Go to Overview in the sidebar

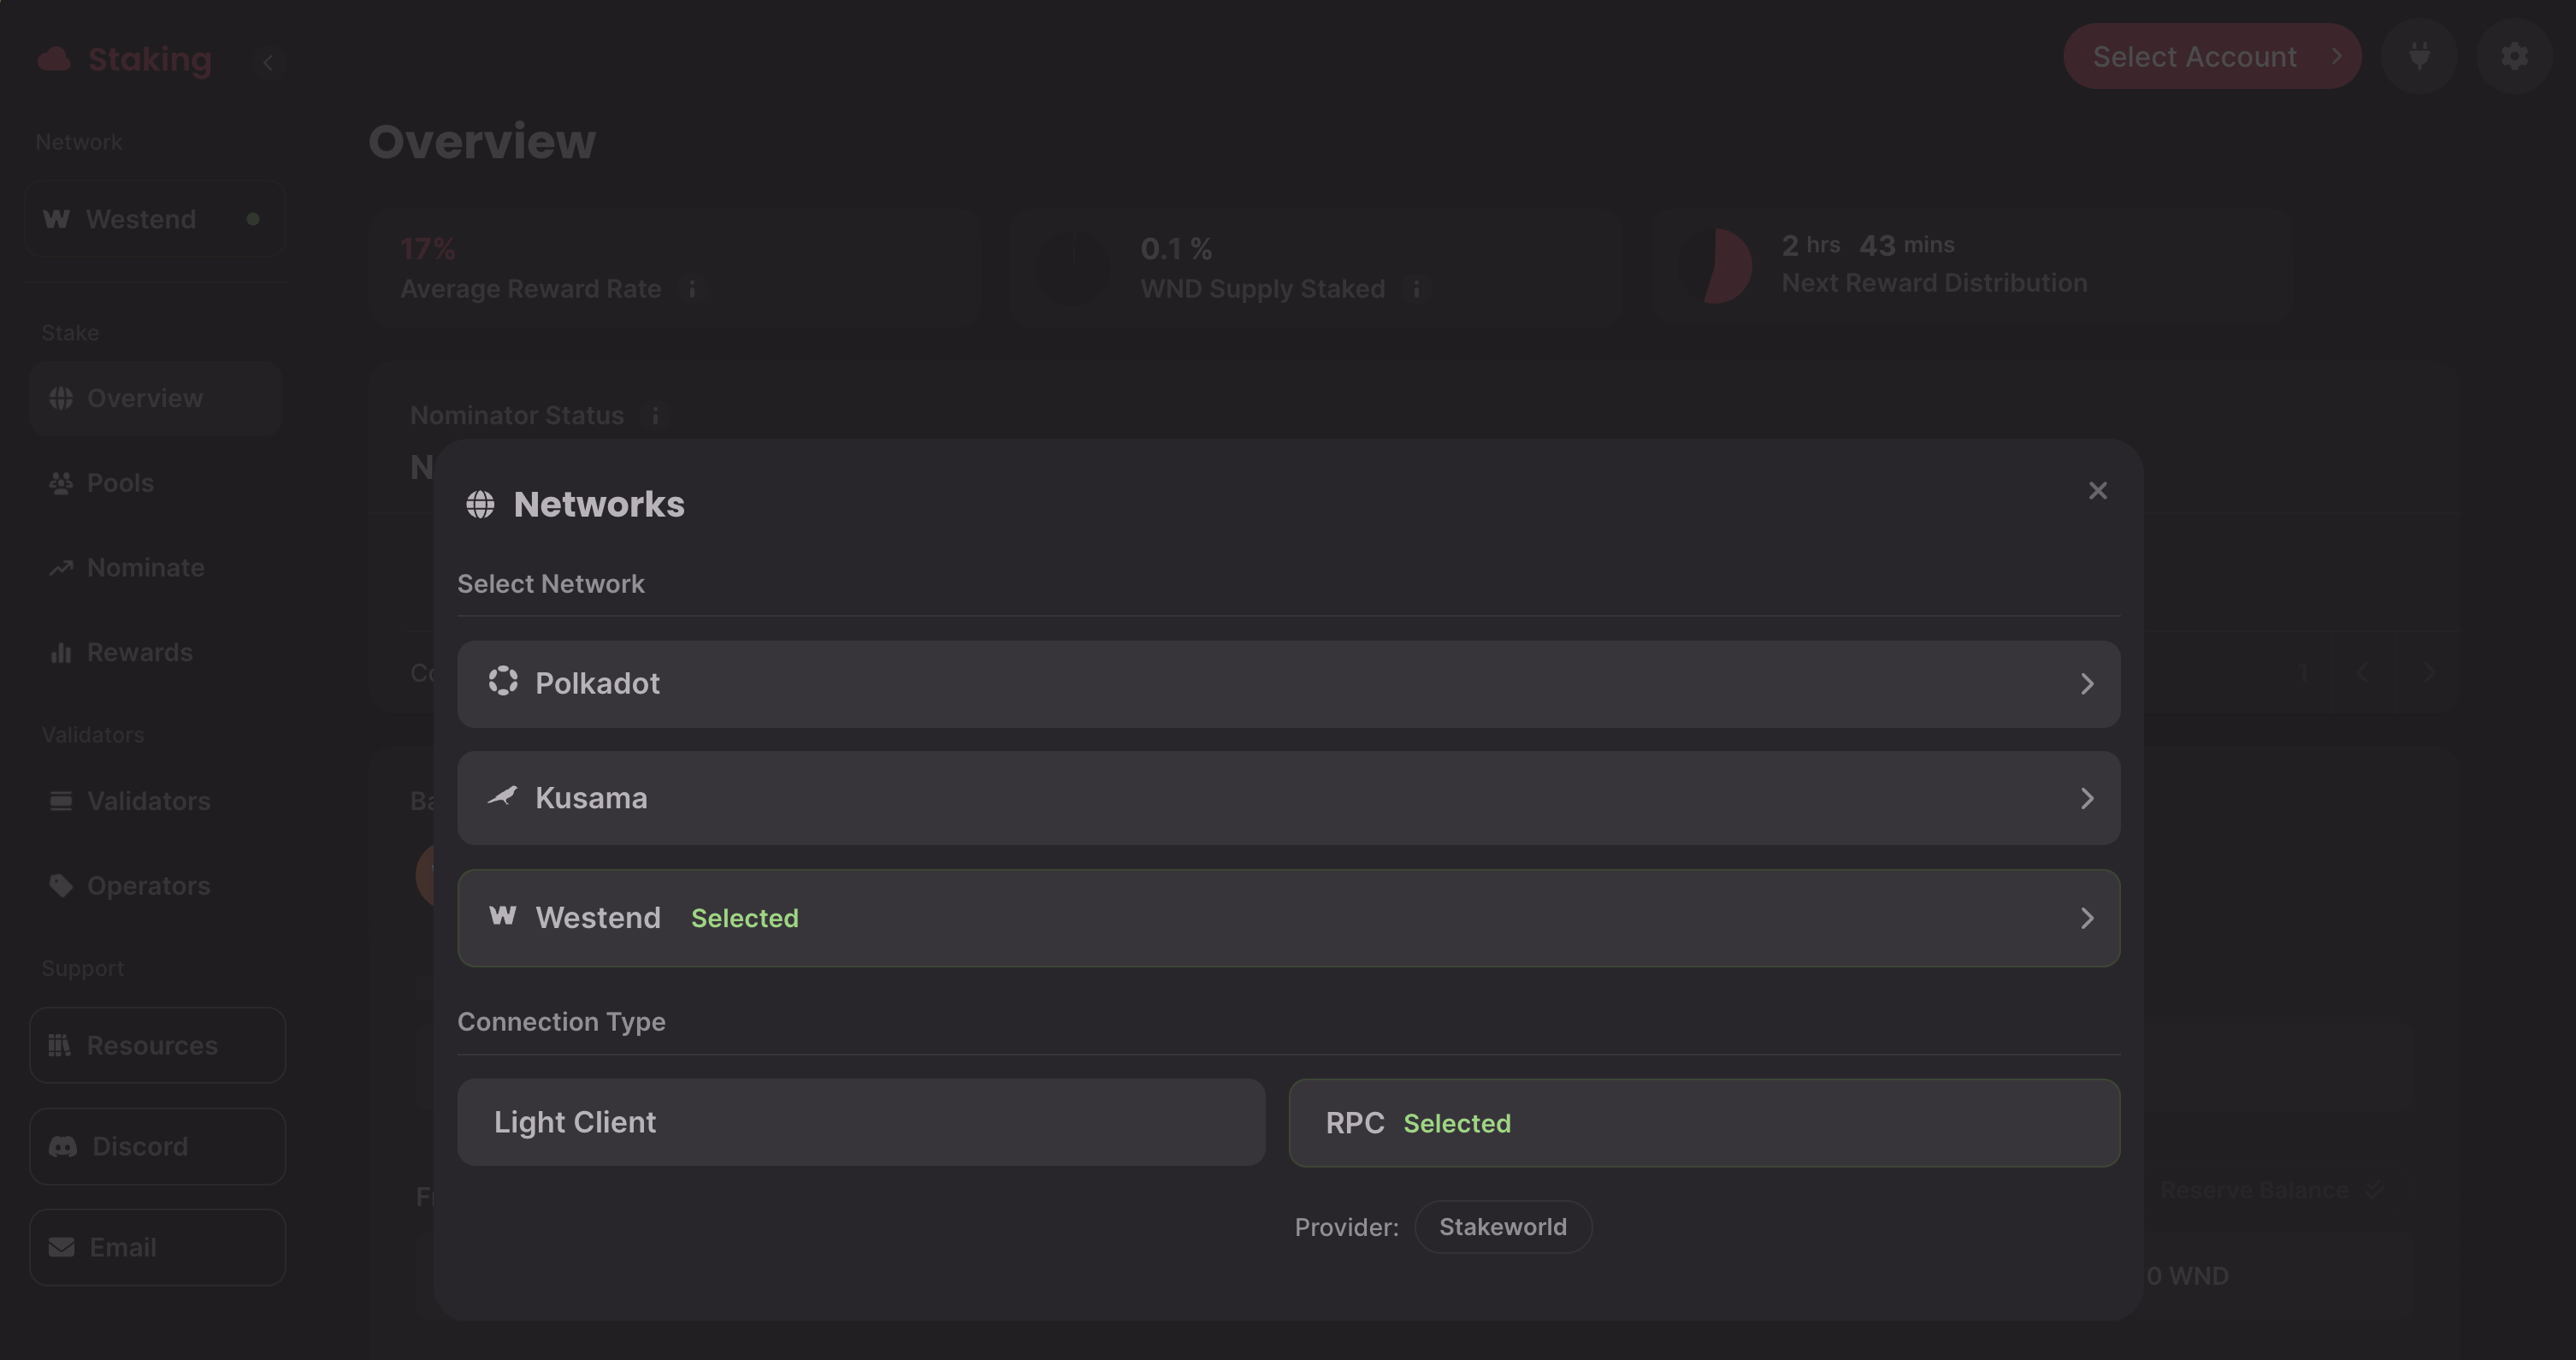(155, 398)
